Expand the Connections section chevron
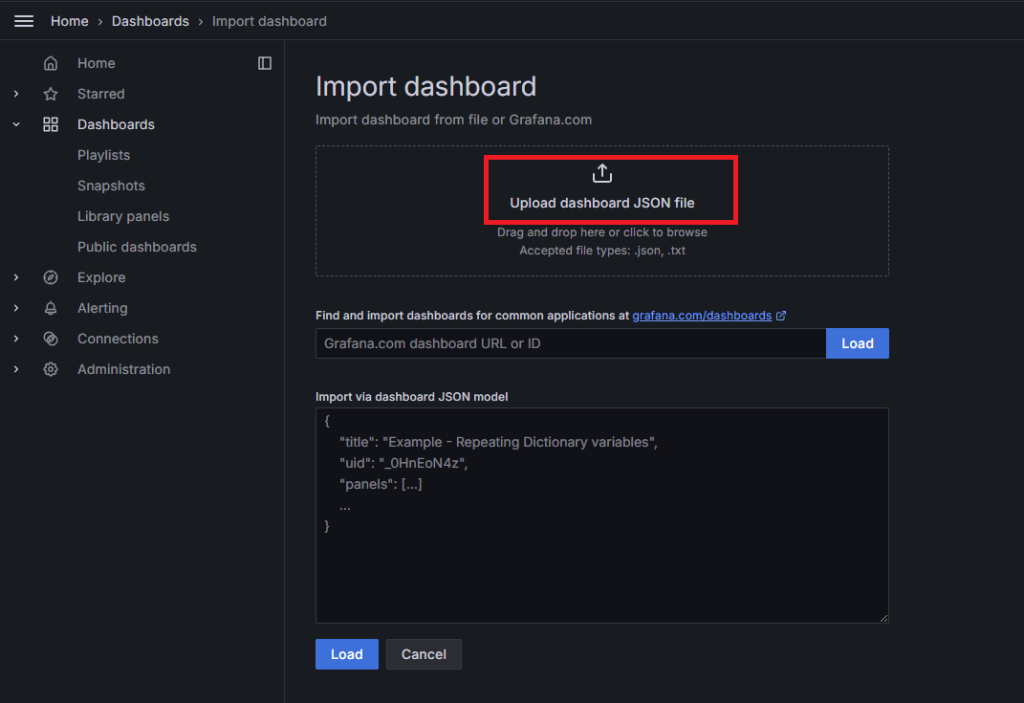1024x703 pixels. 16,338
